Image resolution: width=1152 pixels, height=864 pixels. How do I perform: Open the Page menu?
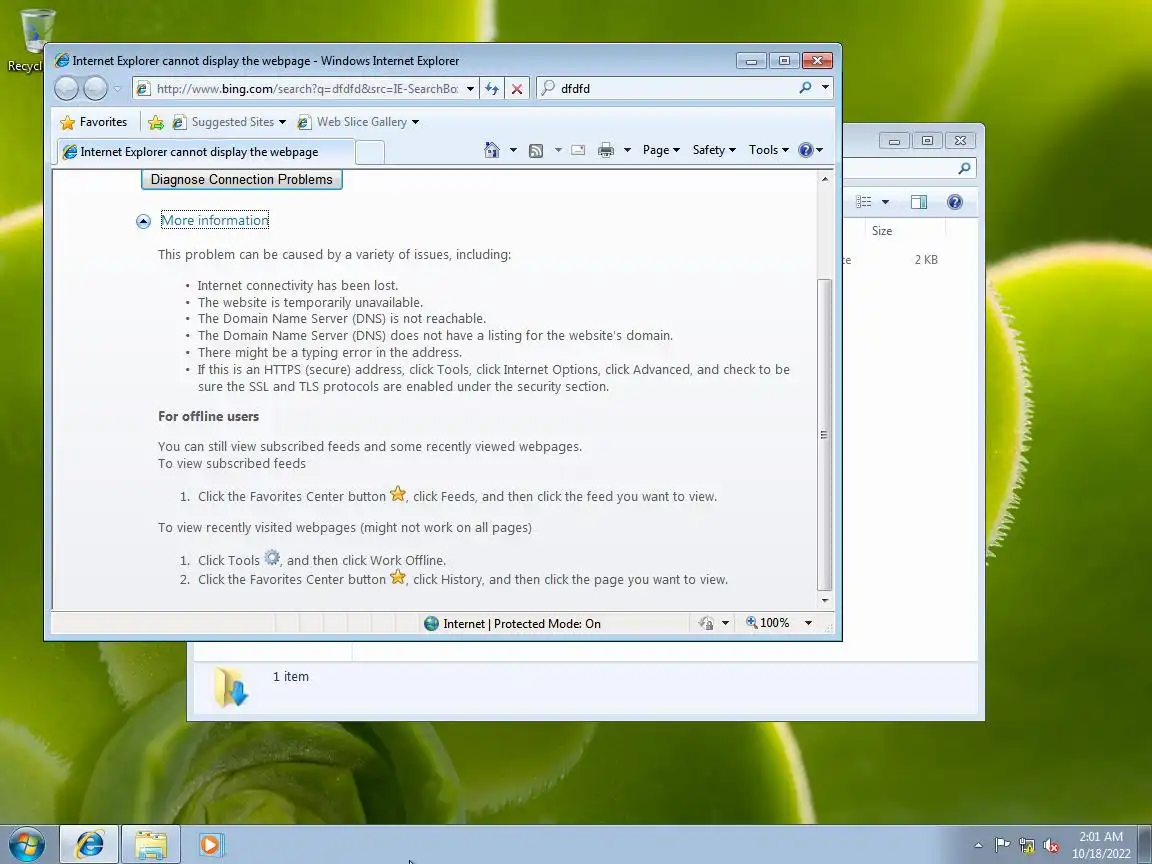(660, 150)
